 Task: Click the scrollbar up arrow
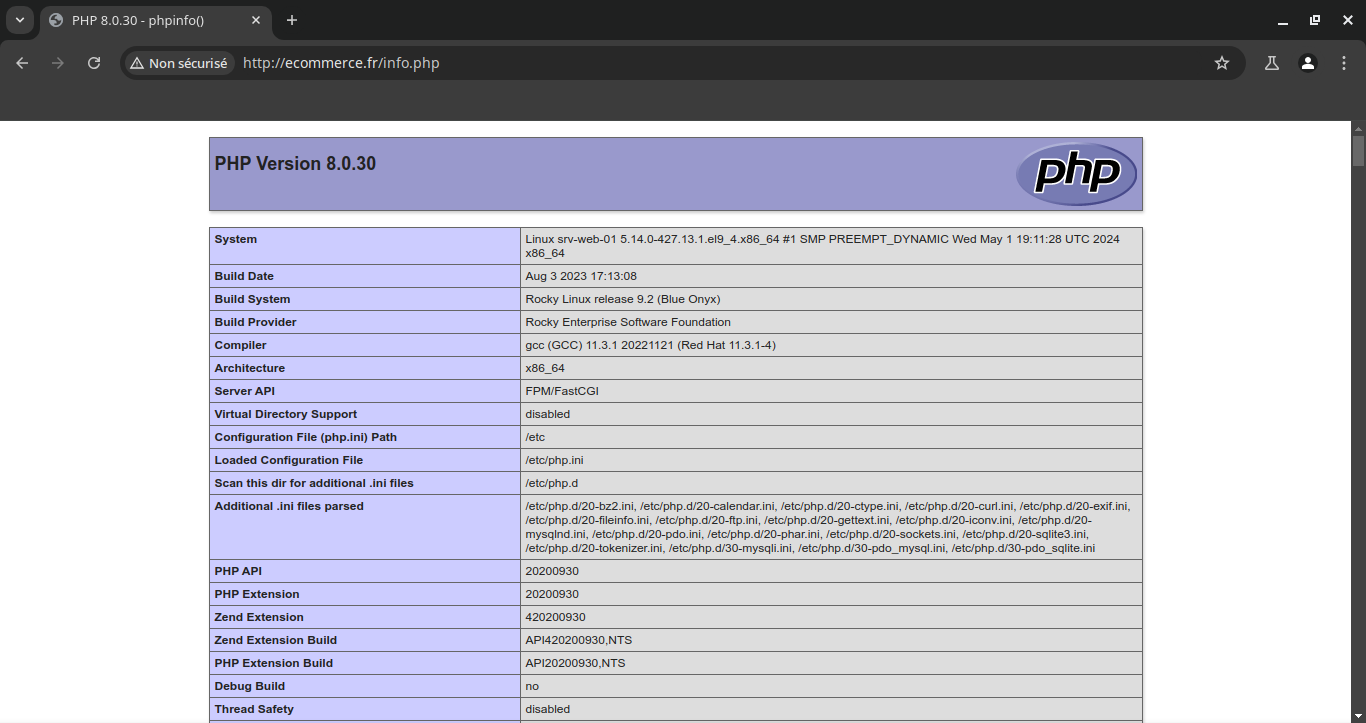(1358, 128)
